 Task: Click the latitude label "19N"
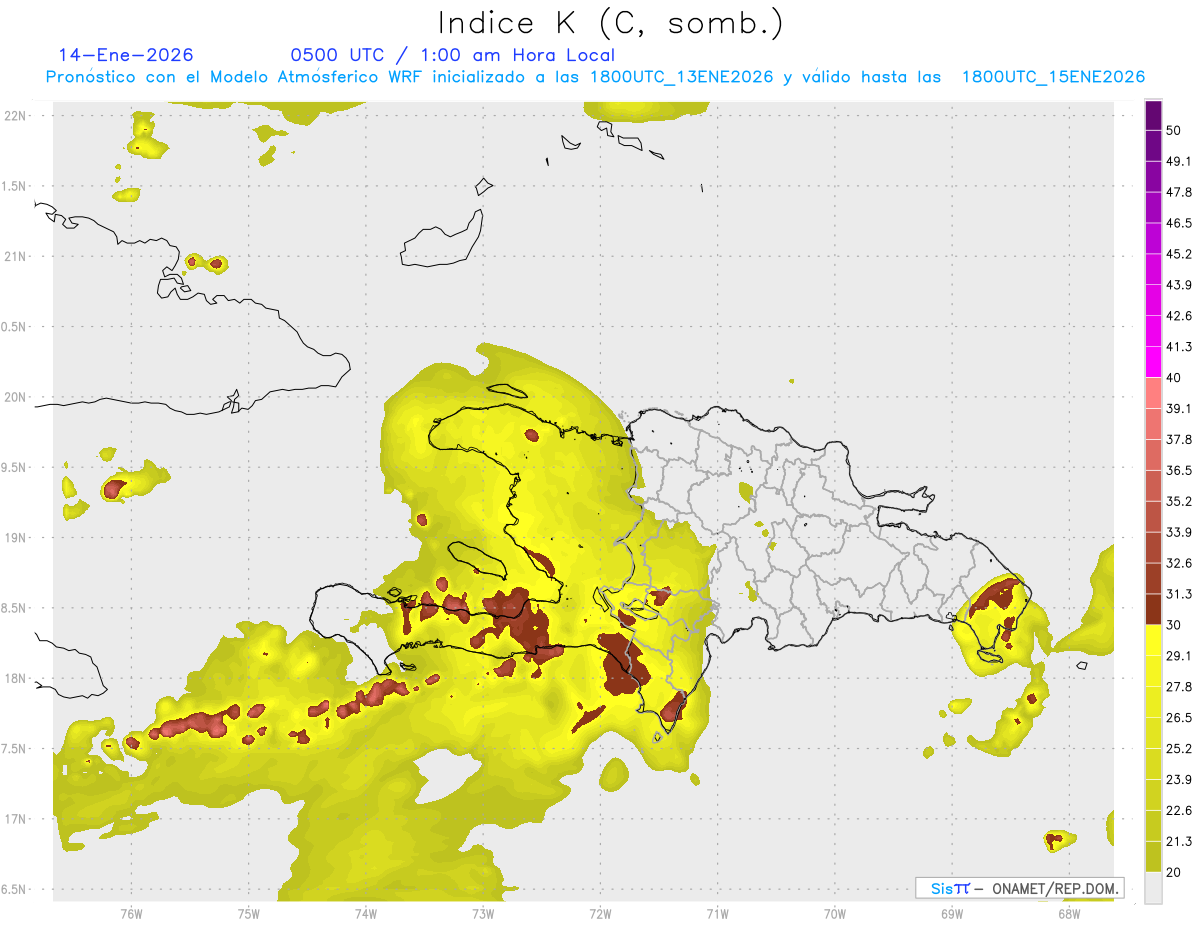[16, 538]
